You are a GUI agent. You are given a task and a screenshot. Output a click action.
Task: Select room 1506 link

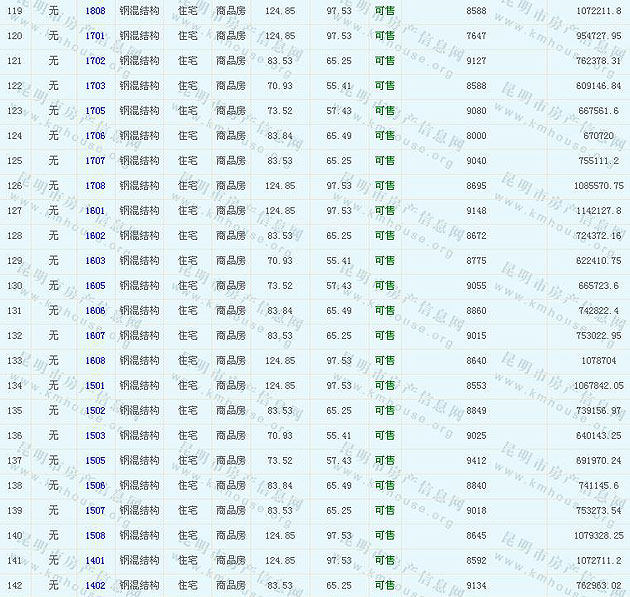click(x=95, y=485)
